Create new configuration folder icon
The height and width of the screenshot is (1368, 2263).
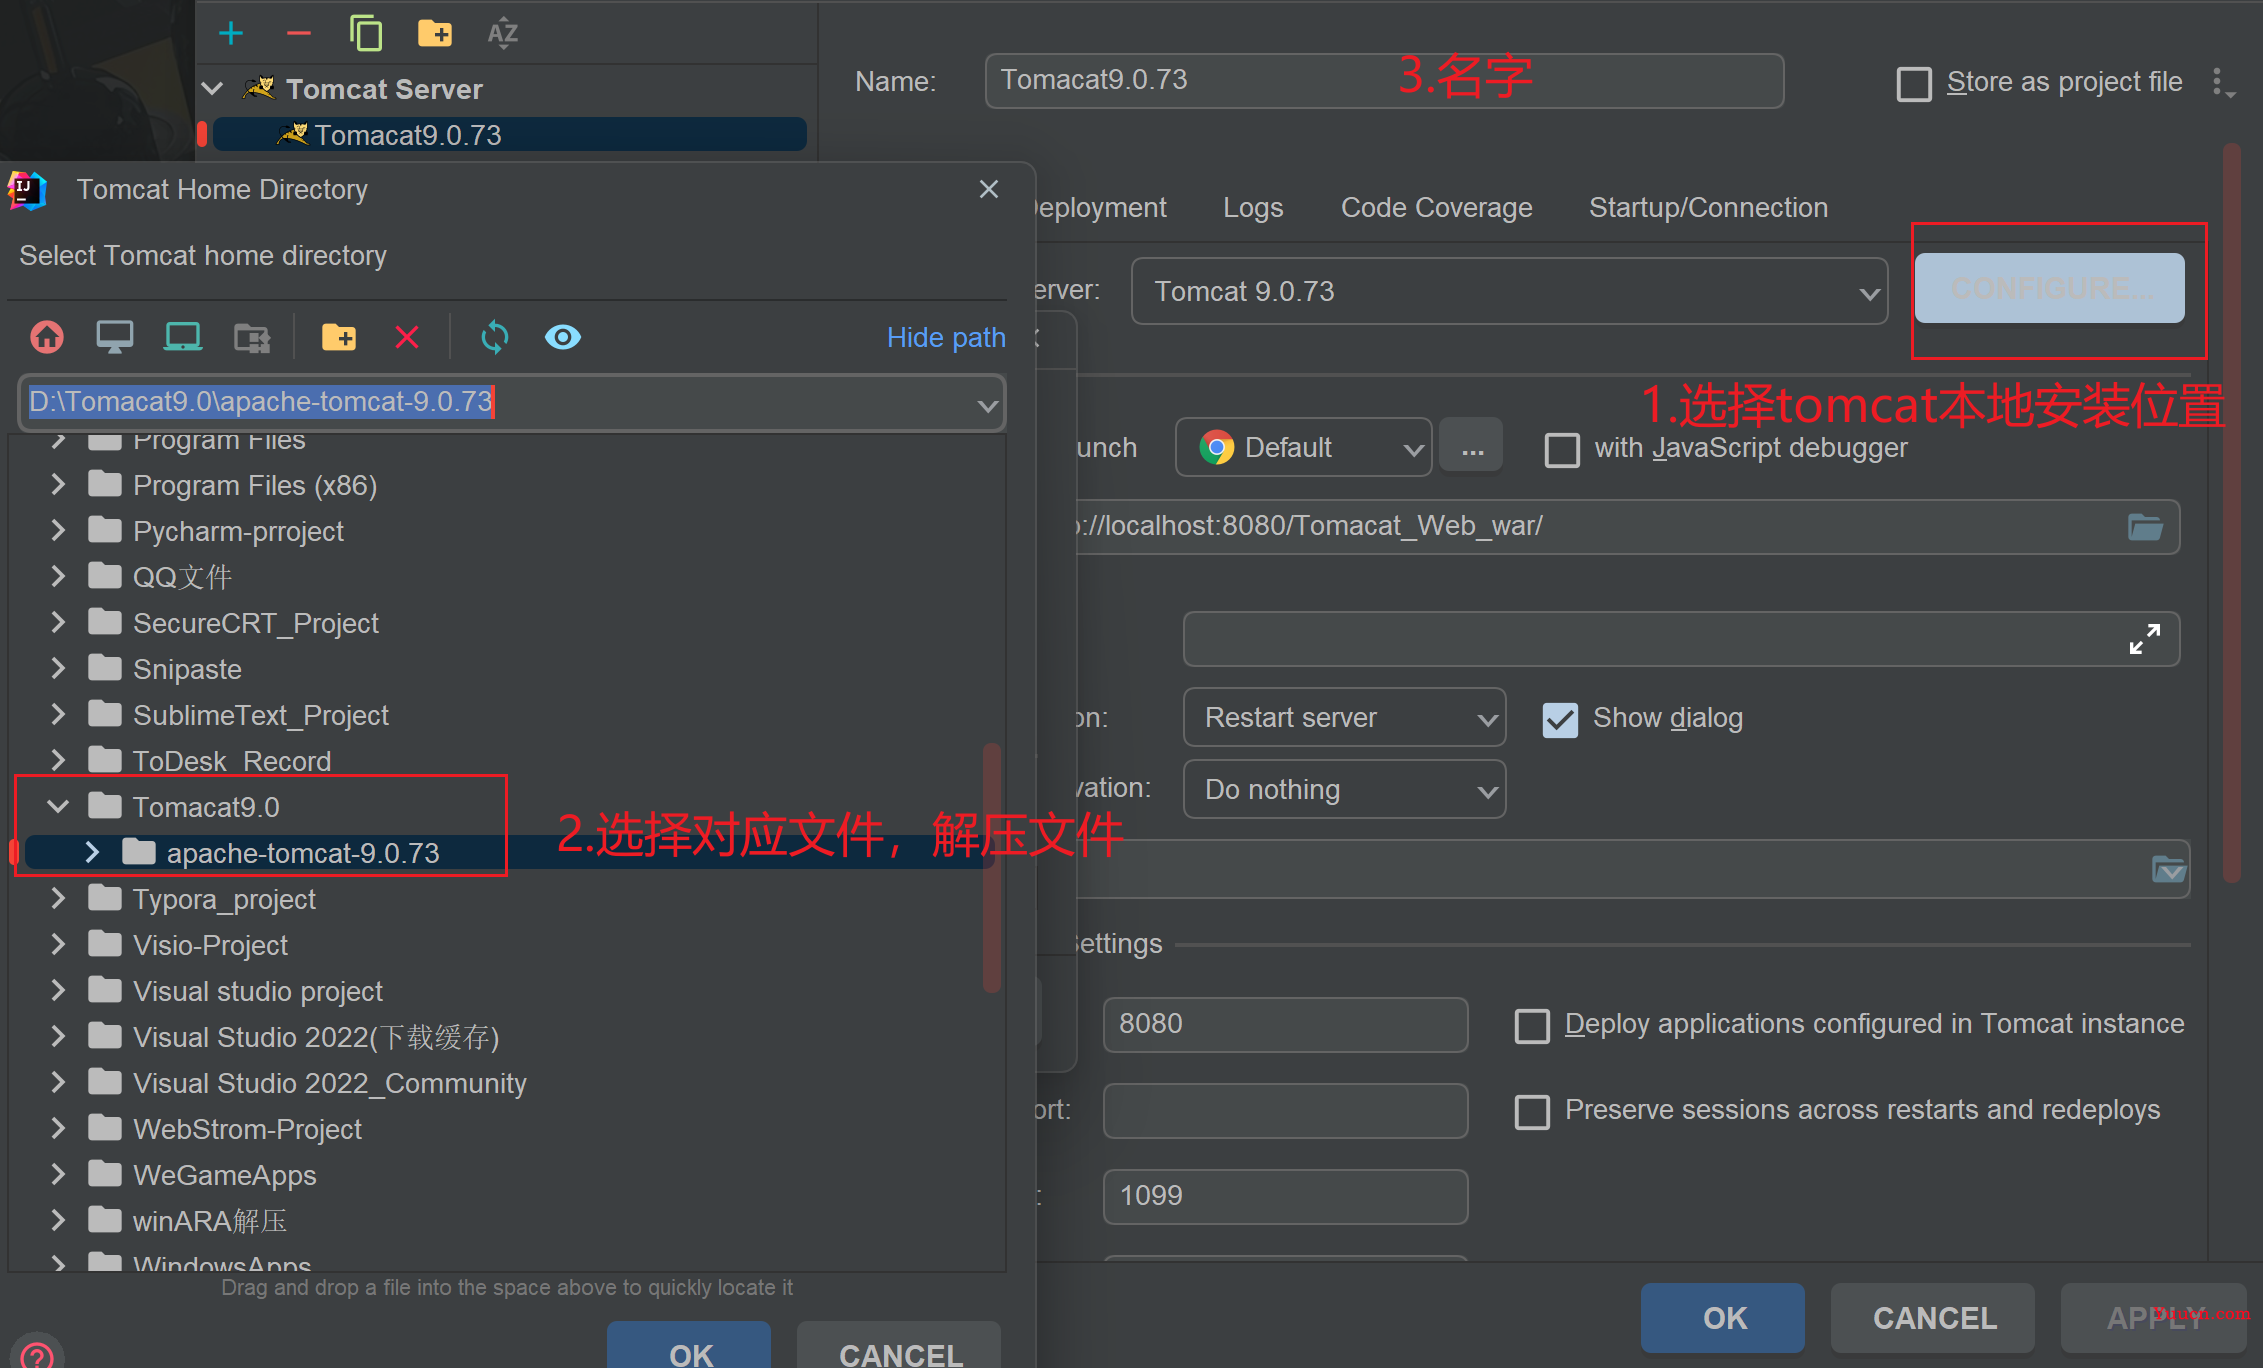(434, 33)
